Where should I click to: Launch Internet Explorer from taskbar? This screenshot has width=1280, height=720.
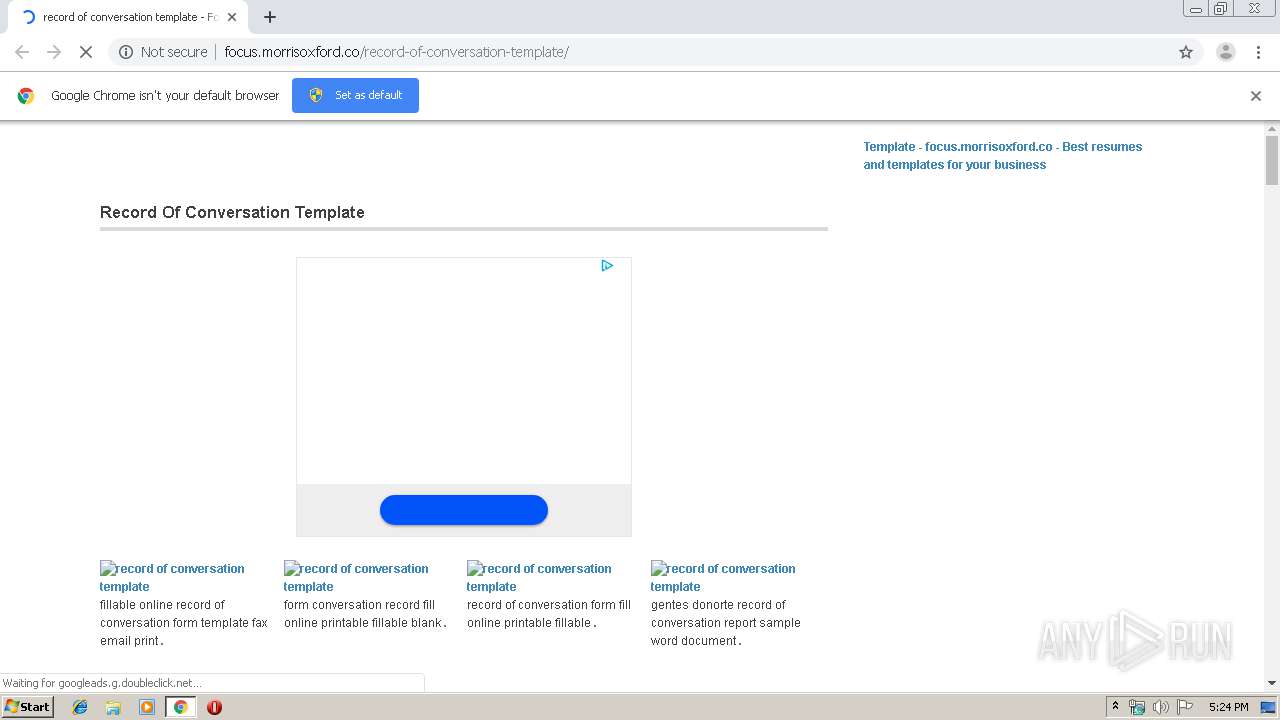pyautogui.click(x=80, y=707)
